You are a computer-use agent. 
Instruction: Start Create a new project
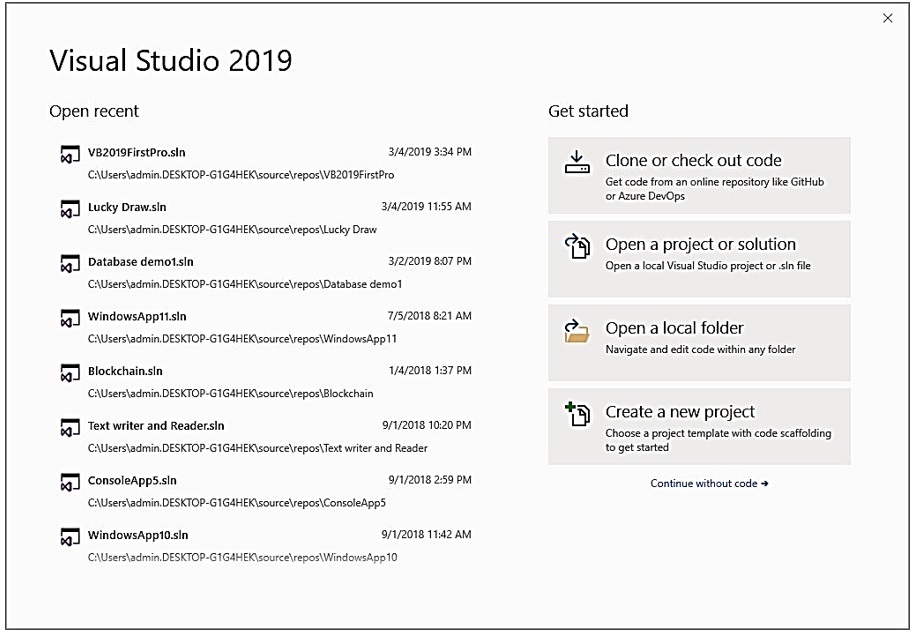699,427
